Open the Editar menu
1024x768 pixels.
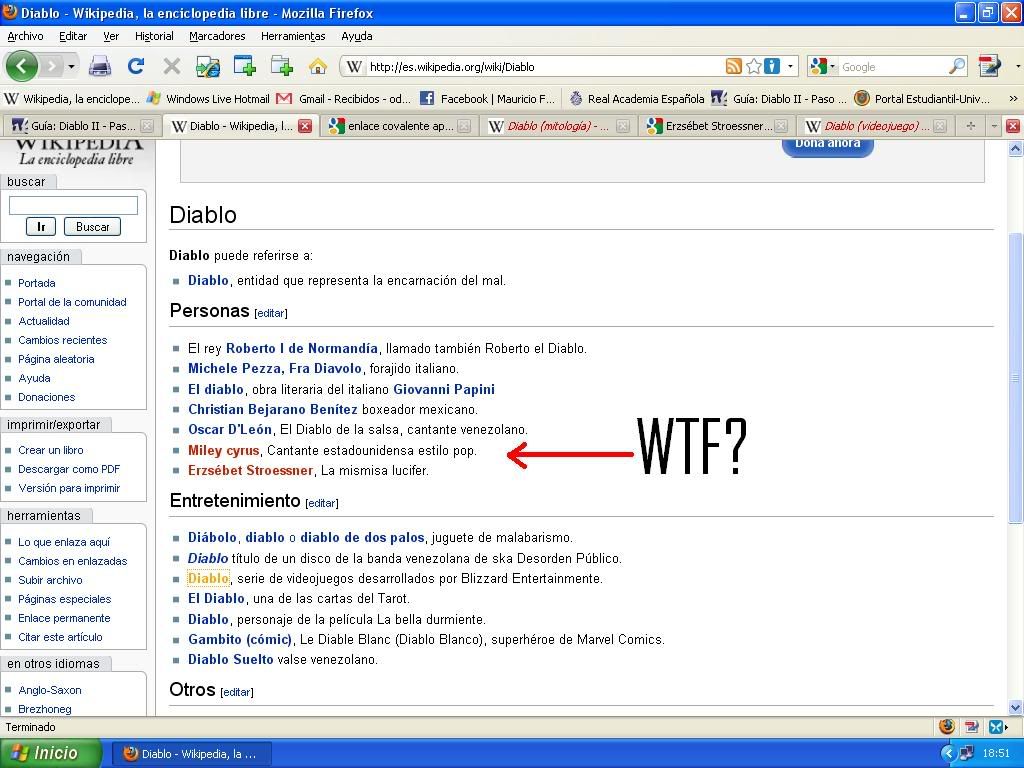(x=72, y=36)
